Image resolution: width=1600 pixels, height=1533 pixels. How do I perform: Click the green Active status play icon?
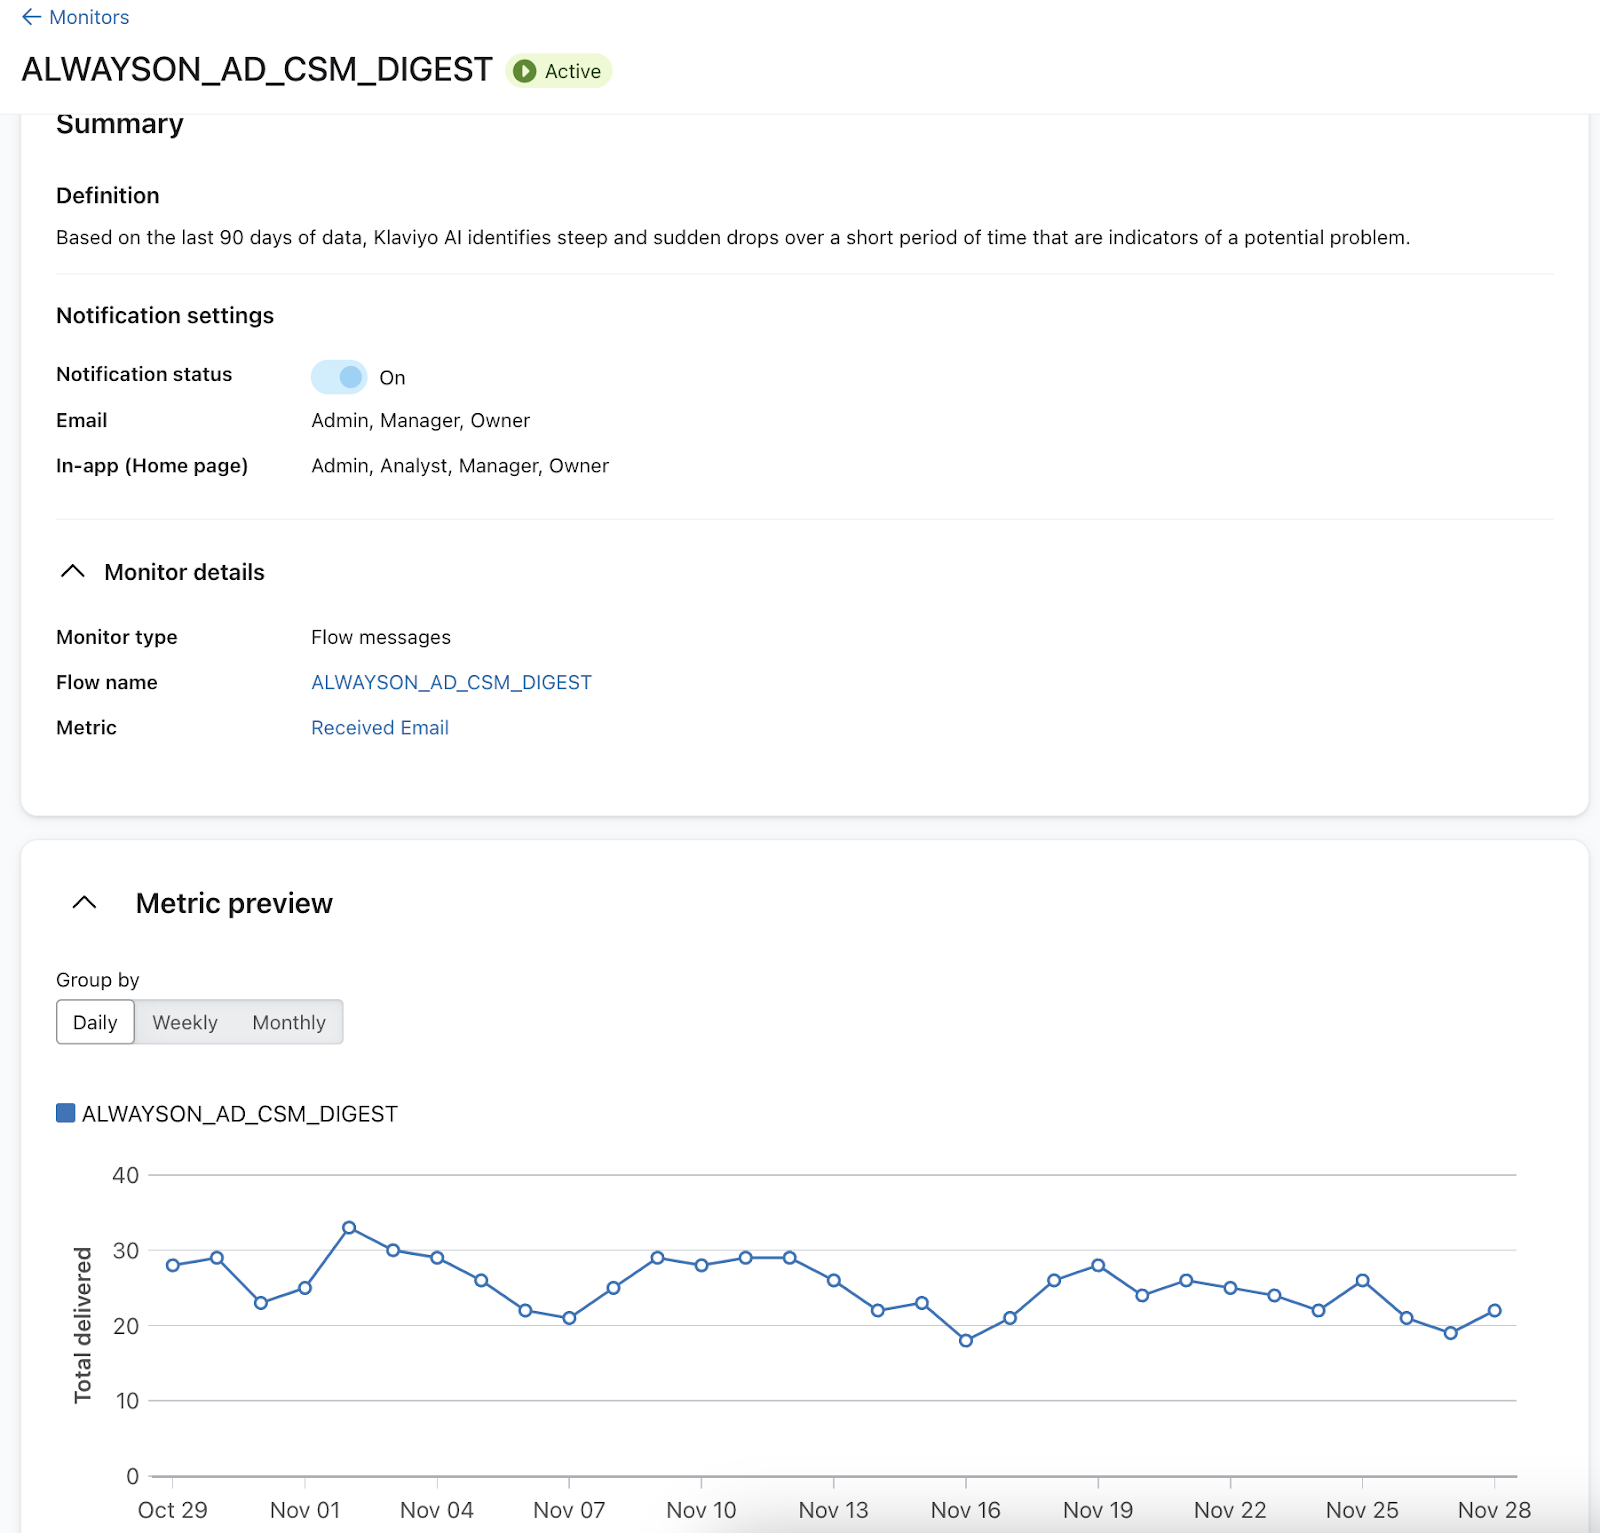[524, 71]
